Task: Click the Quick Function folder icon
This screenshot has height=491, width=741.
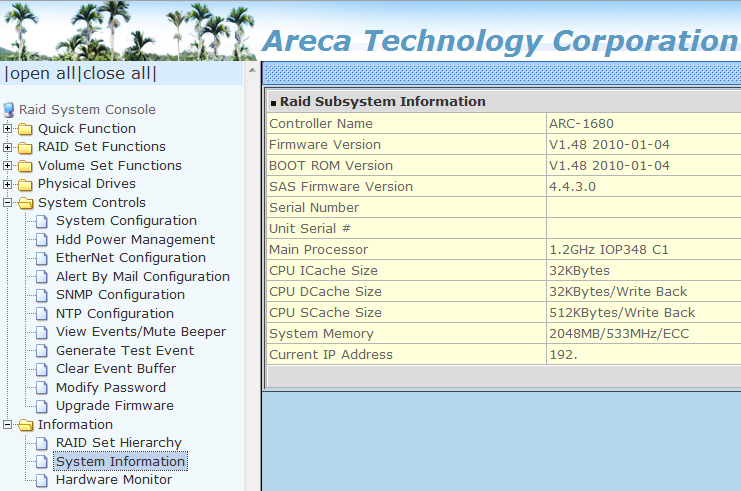Action: 26,129
